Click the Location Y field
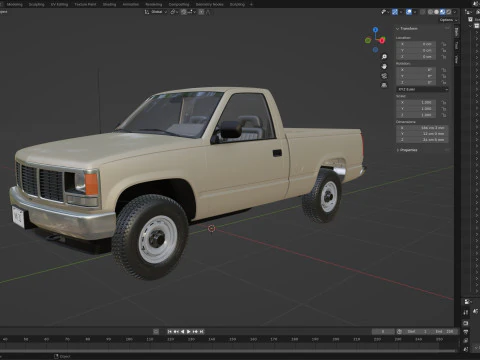This screenshot has height=360, width=480. 416,50
